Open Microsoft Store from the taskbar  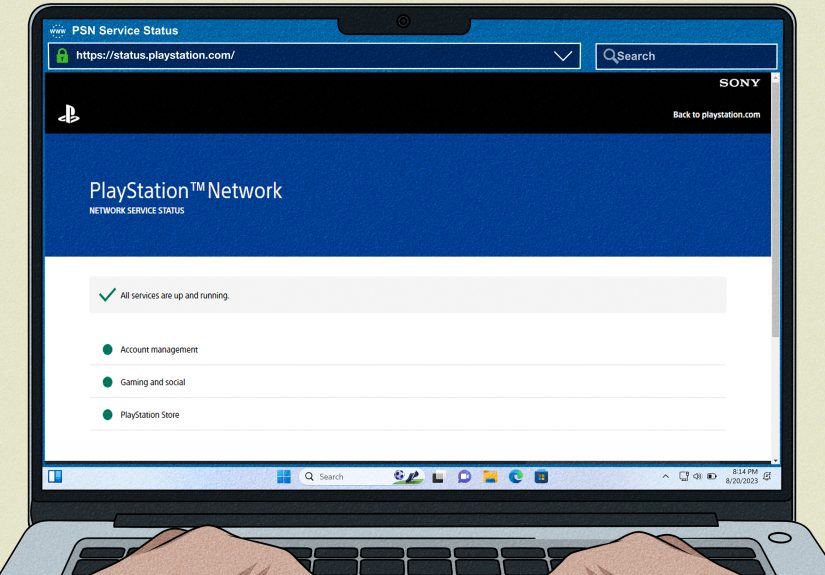541,477
